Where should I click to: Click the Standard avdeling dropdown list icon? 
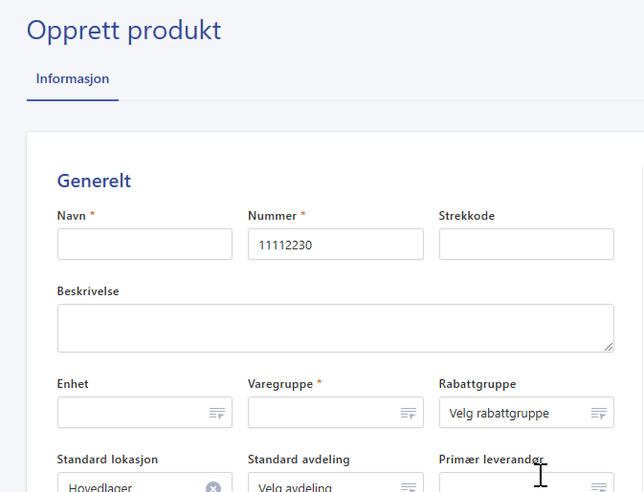(408, 487)
